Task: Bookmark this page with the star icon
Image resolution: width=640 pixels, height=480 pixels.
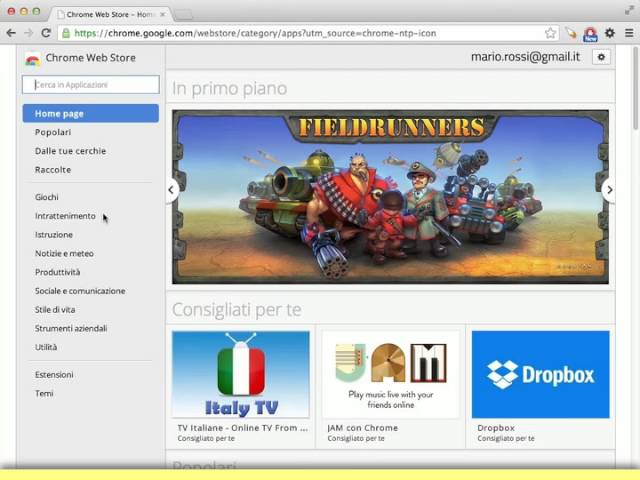Action: [x=550, y=33]
